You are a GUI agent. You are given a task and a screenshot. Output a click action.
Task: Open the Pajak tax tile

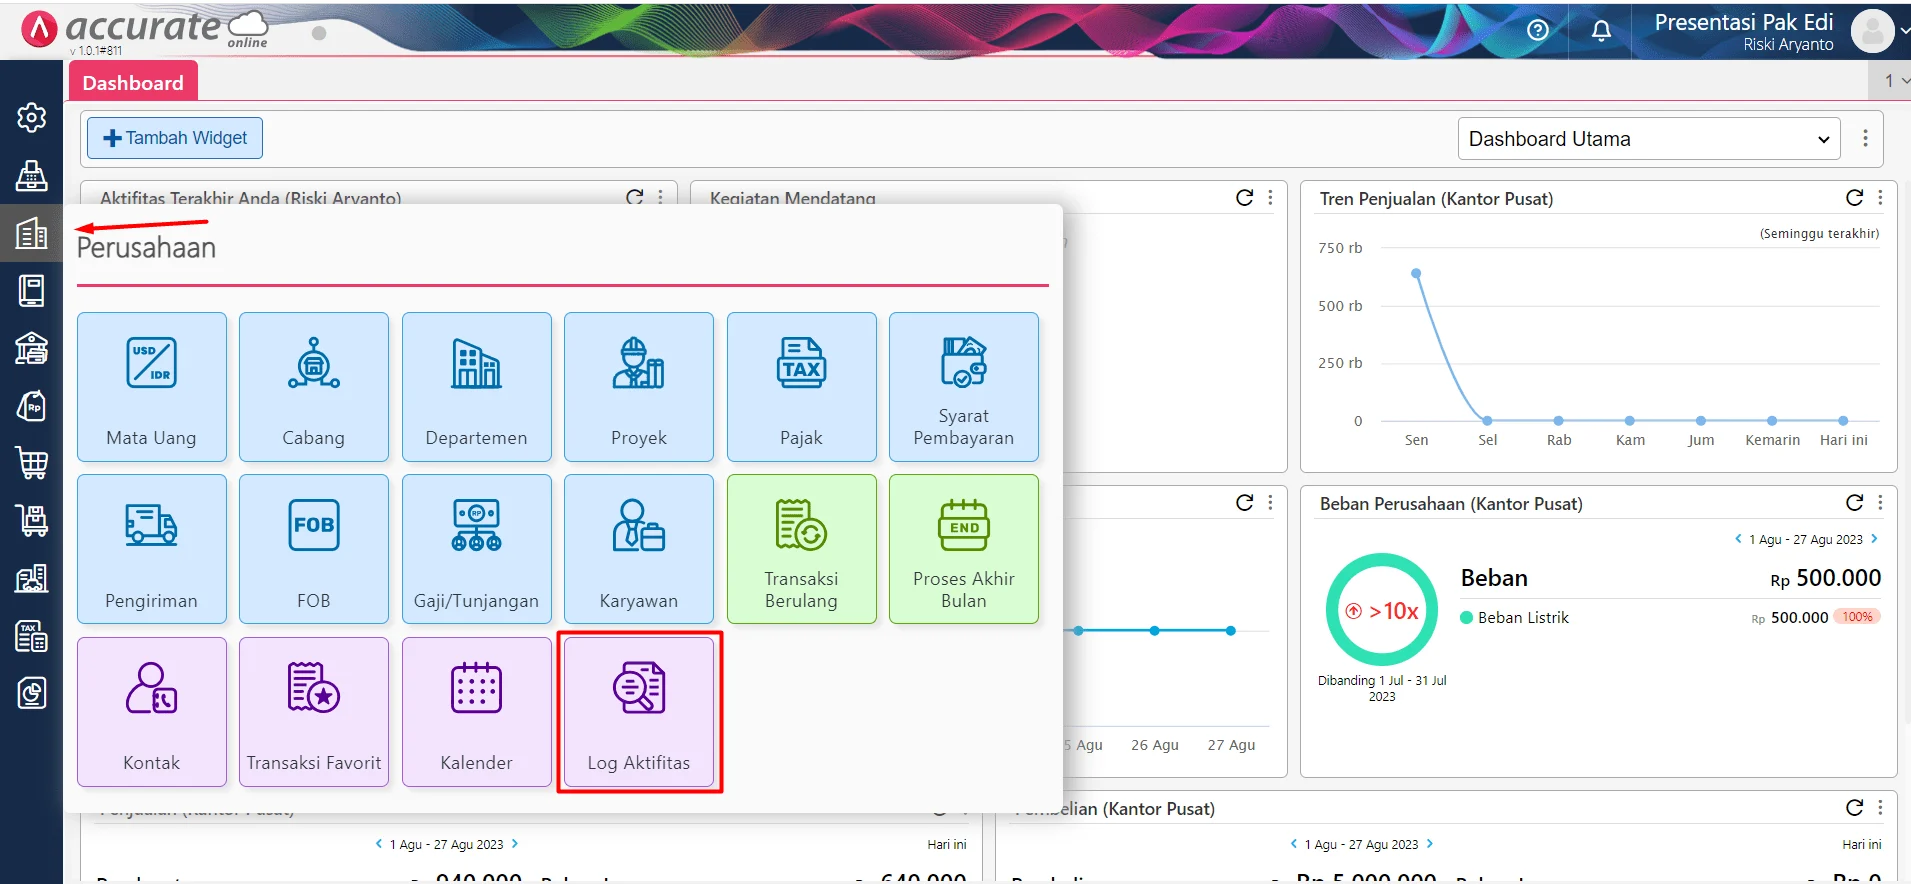pyautogui.click(x=801, y=387)
